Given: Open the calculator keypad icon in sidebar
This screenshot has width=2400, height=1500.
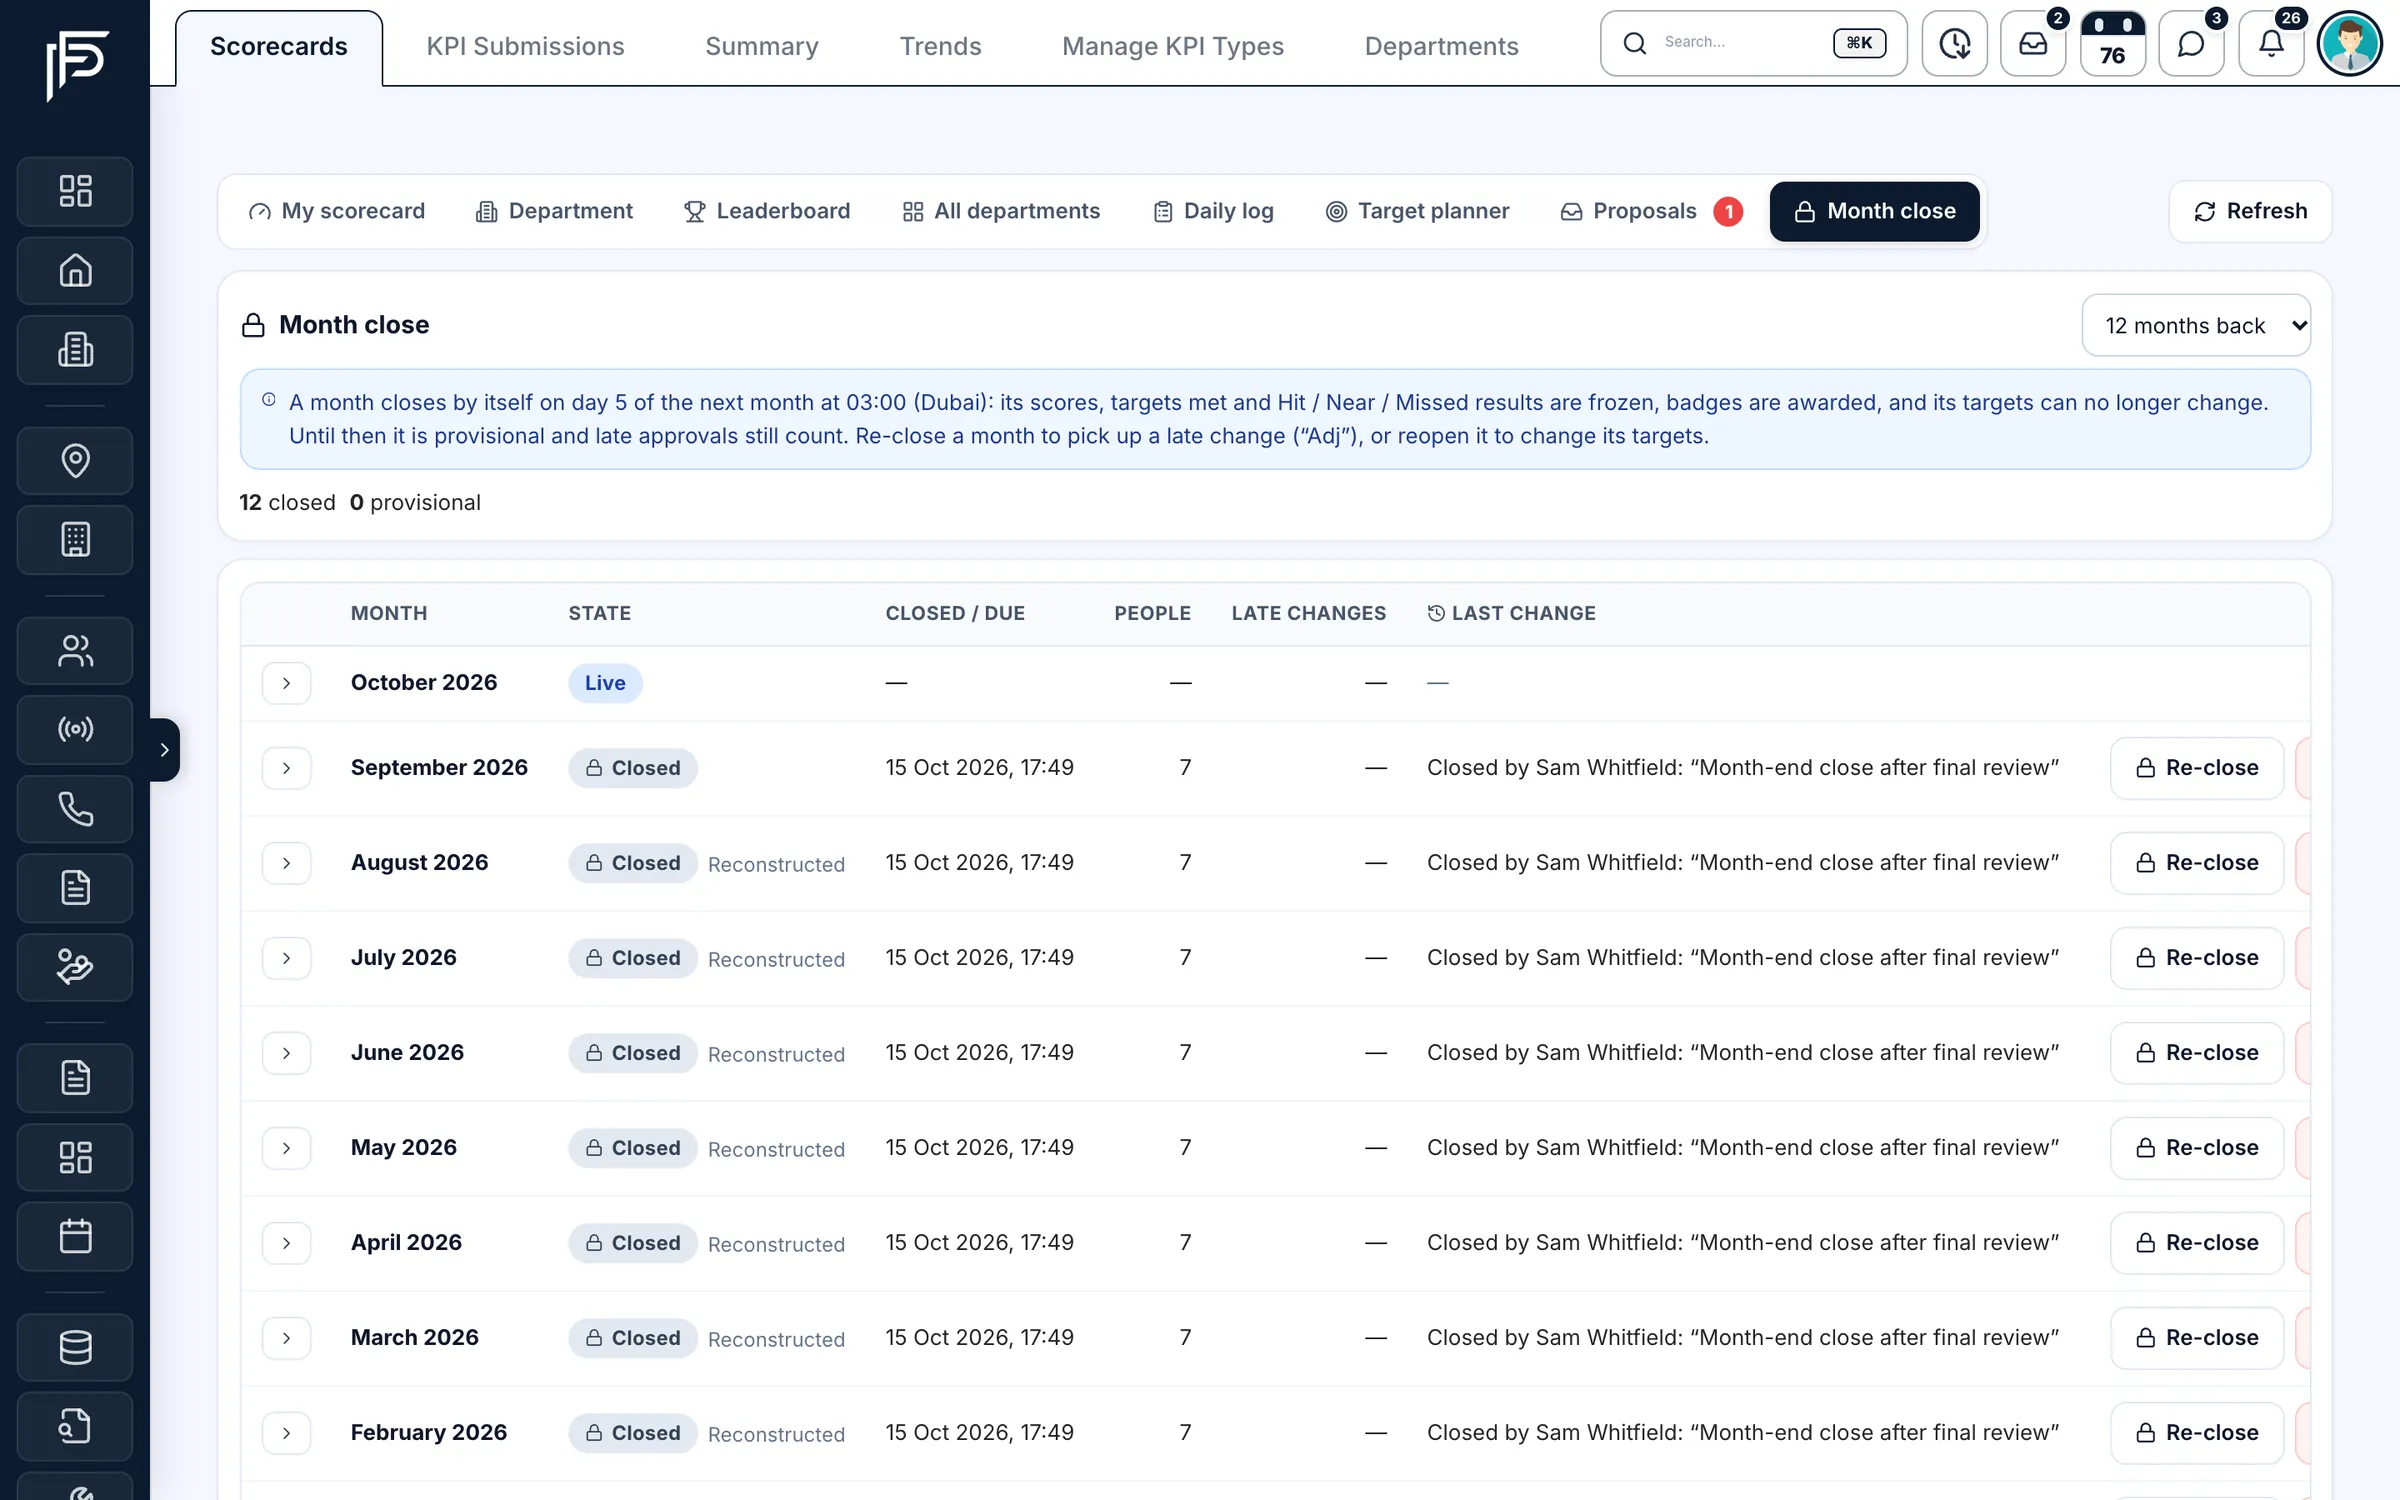Looking at the screenshot, I should 75,540.
